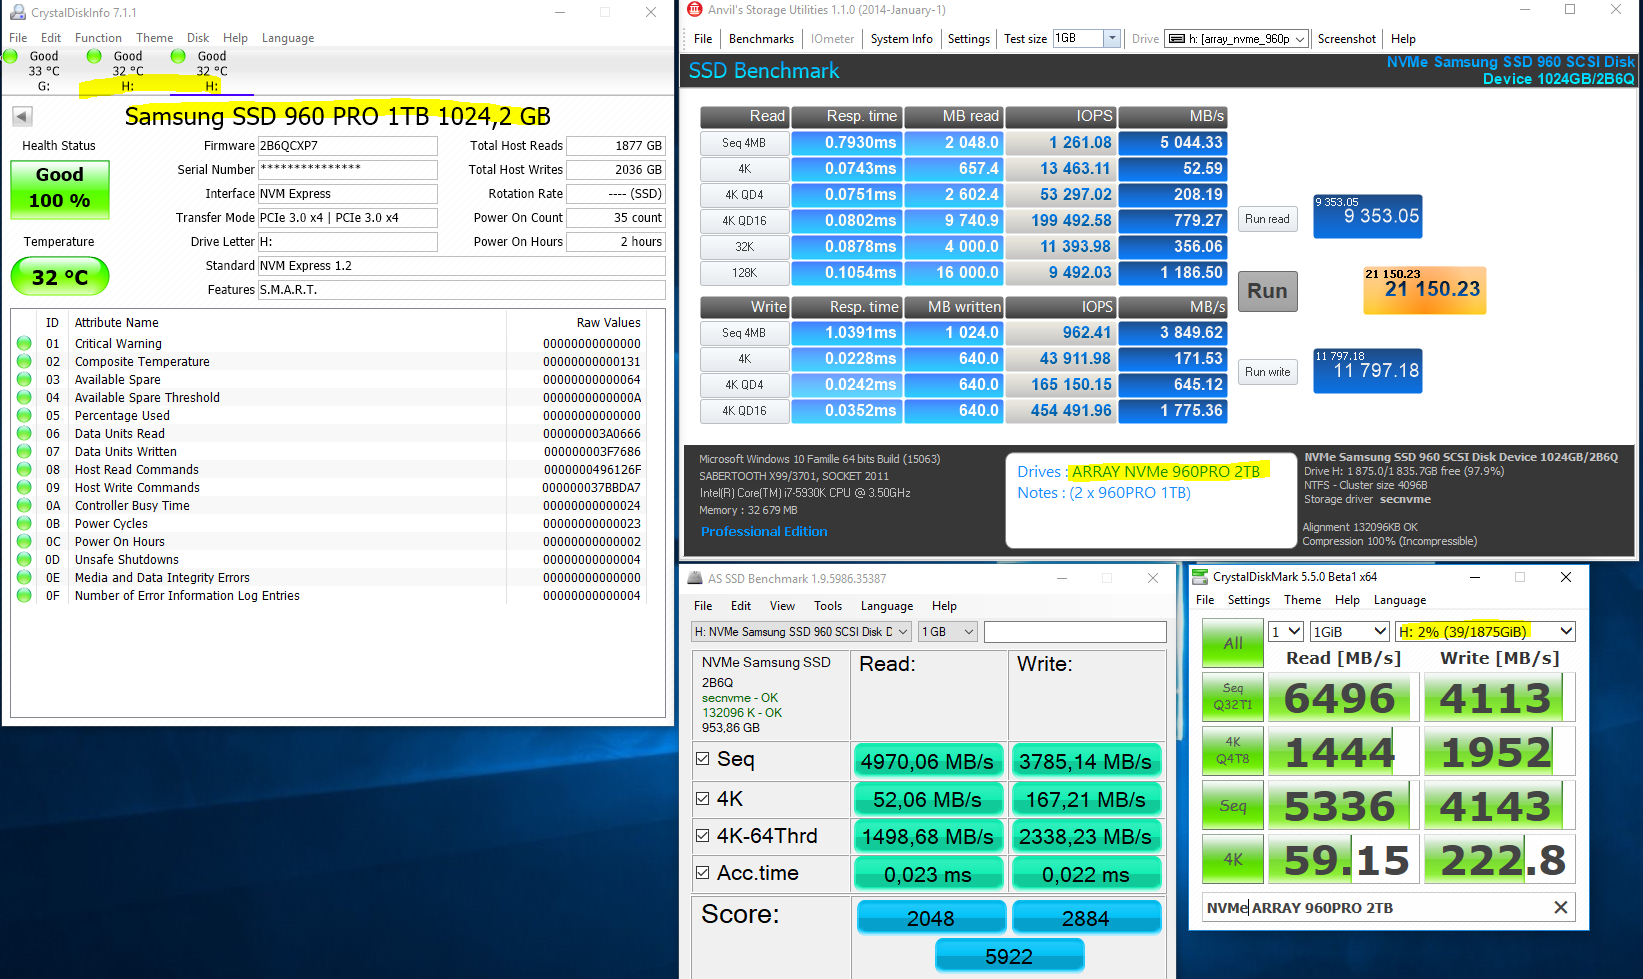Toggle the 4K-64Thrd test checkbox

[x=703, y=835]
